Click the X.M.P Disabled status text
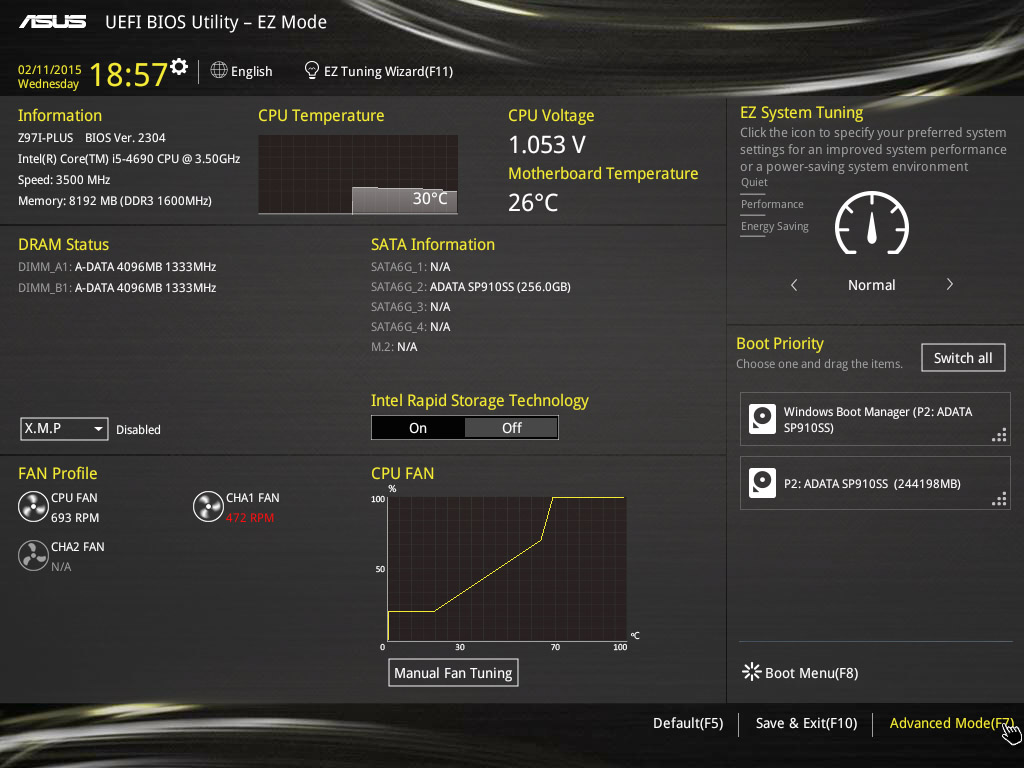The height and width of the screenshot is (768, 1024). coord(138,430)
